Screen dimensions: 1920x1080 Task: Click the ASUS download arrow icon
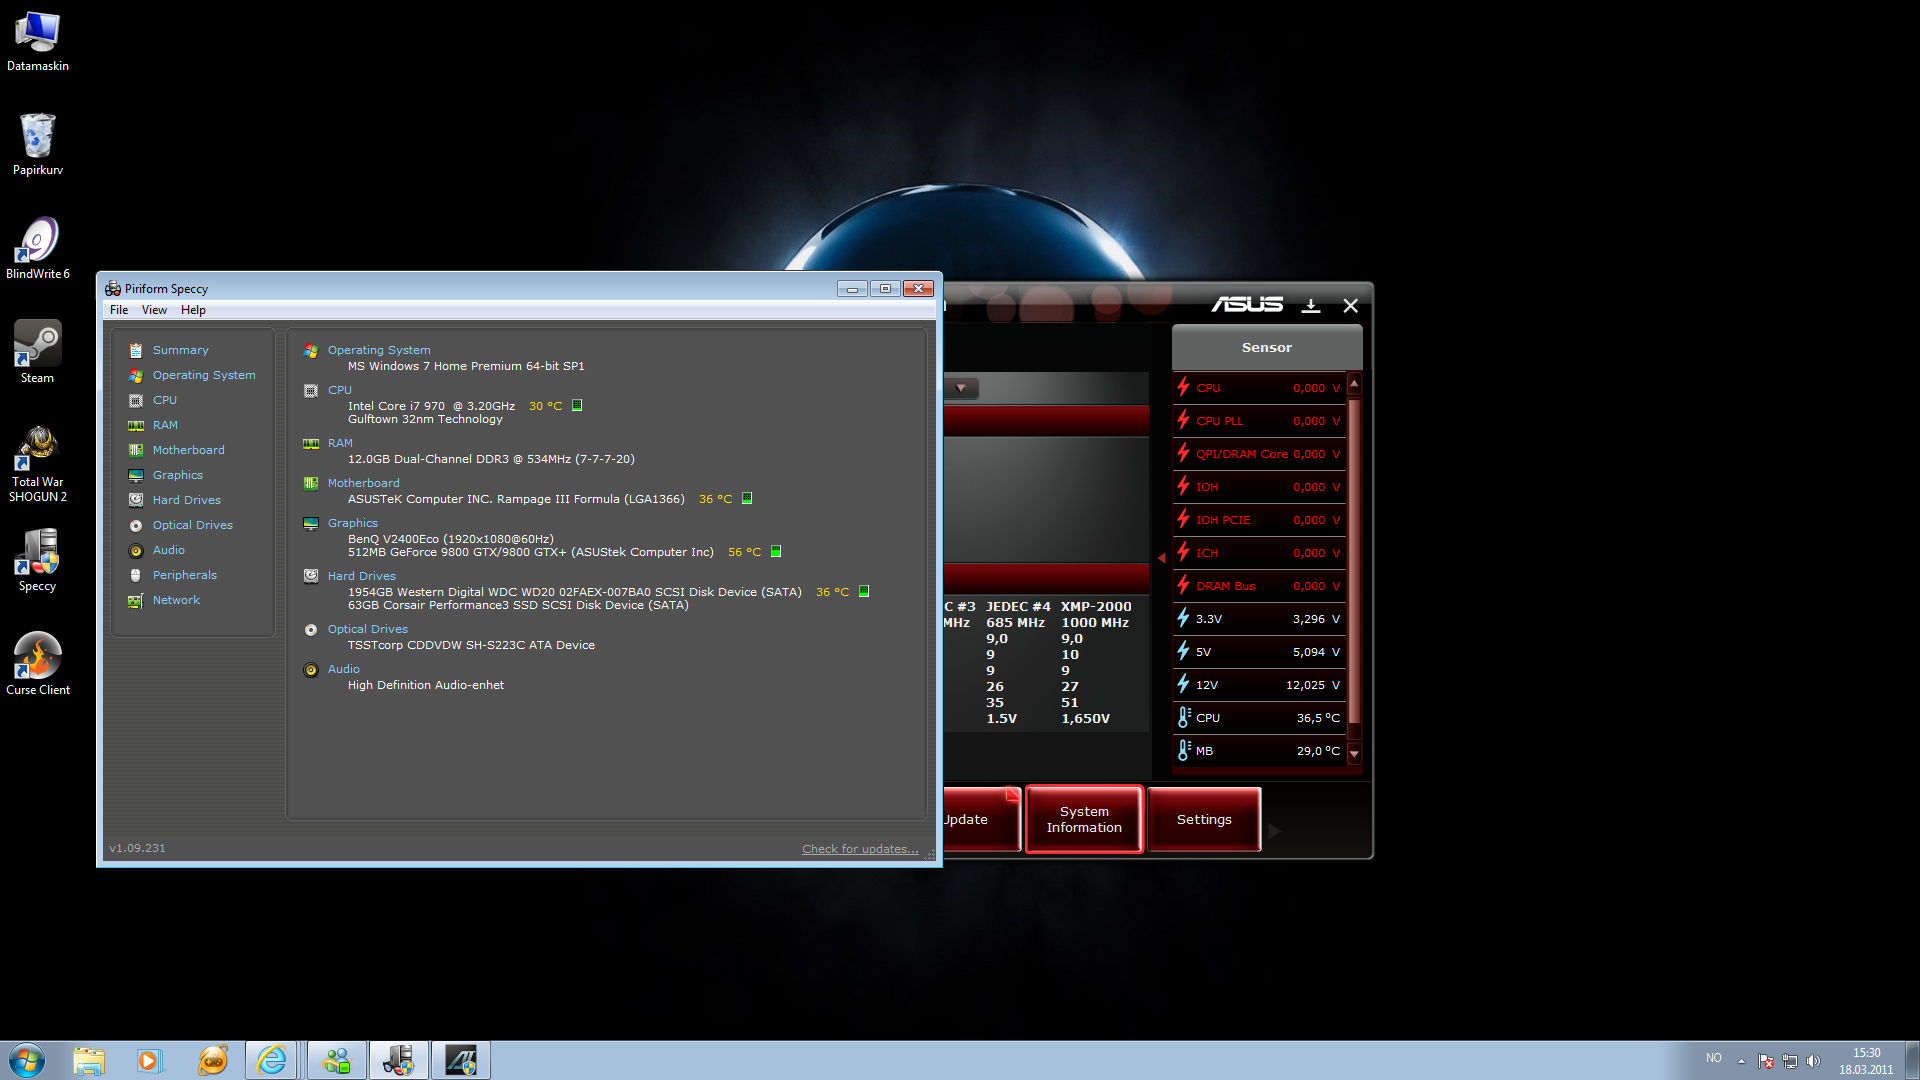click(x=1311, y=305)
